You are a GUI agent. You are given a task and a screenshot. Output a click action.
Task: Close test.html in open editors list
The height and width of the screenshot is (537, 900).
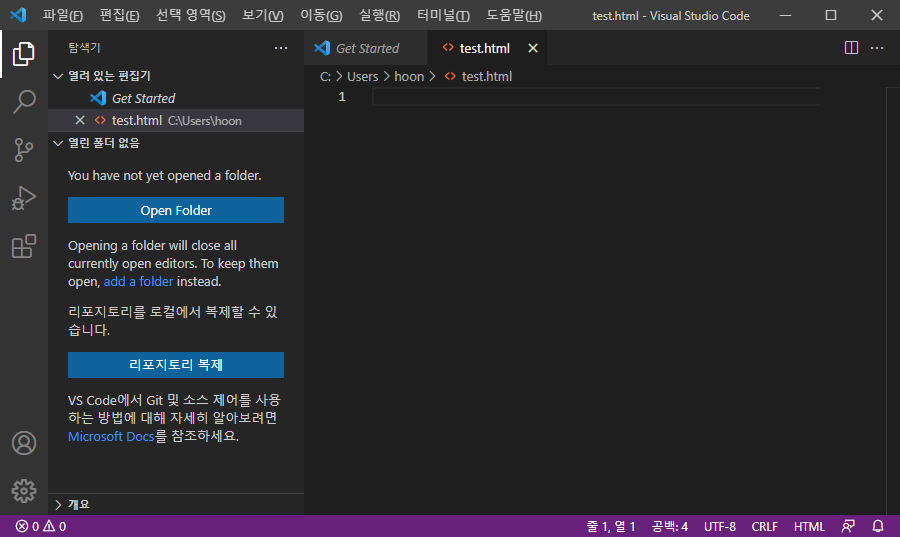(x=80, y=120)
